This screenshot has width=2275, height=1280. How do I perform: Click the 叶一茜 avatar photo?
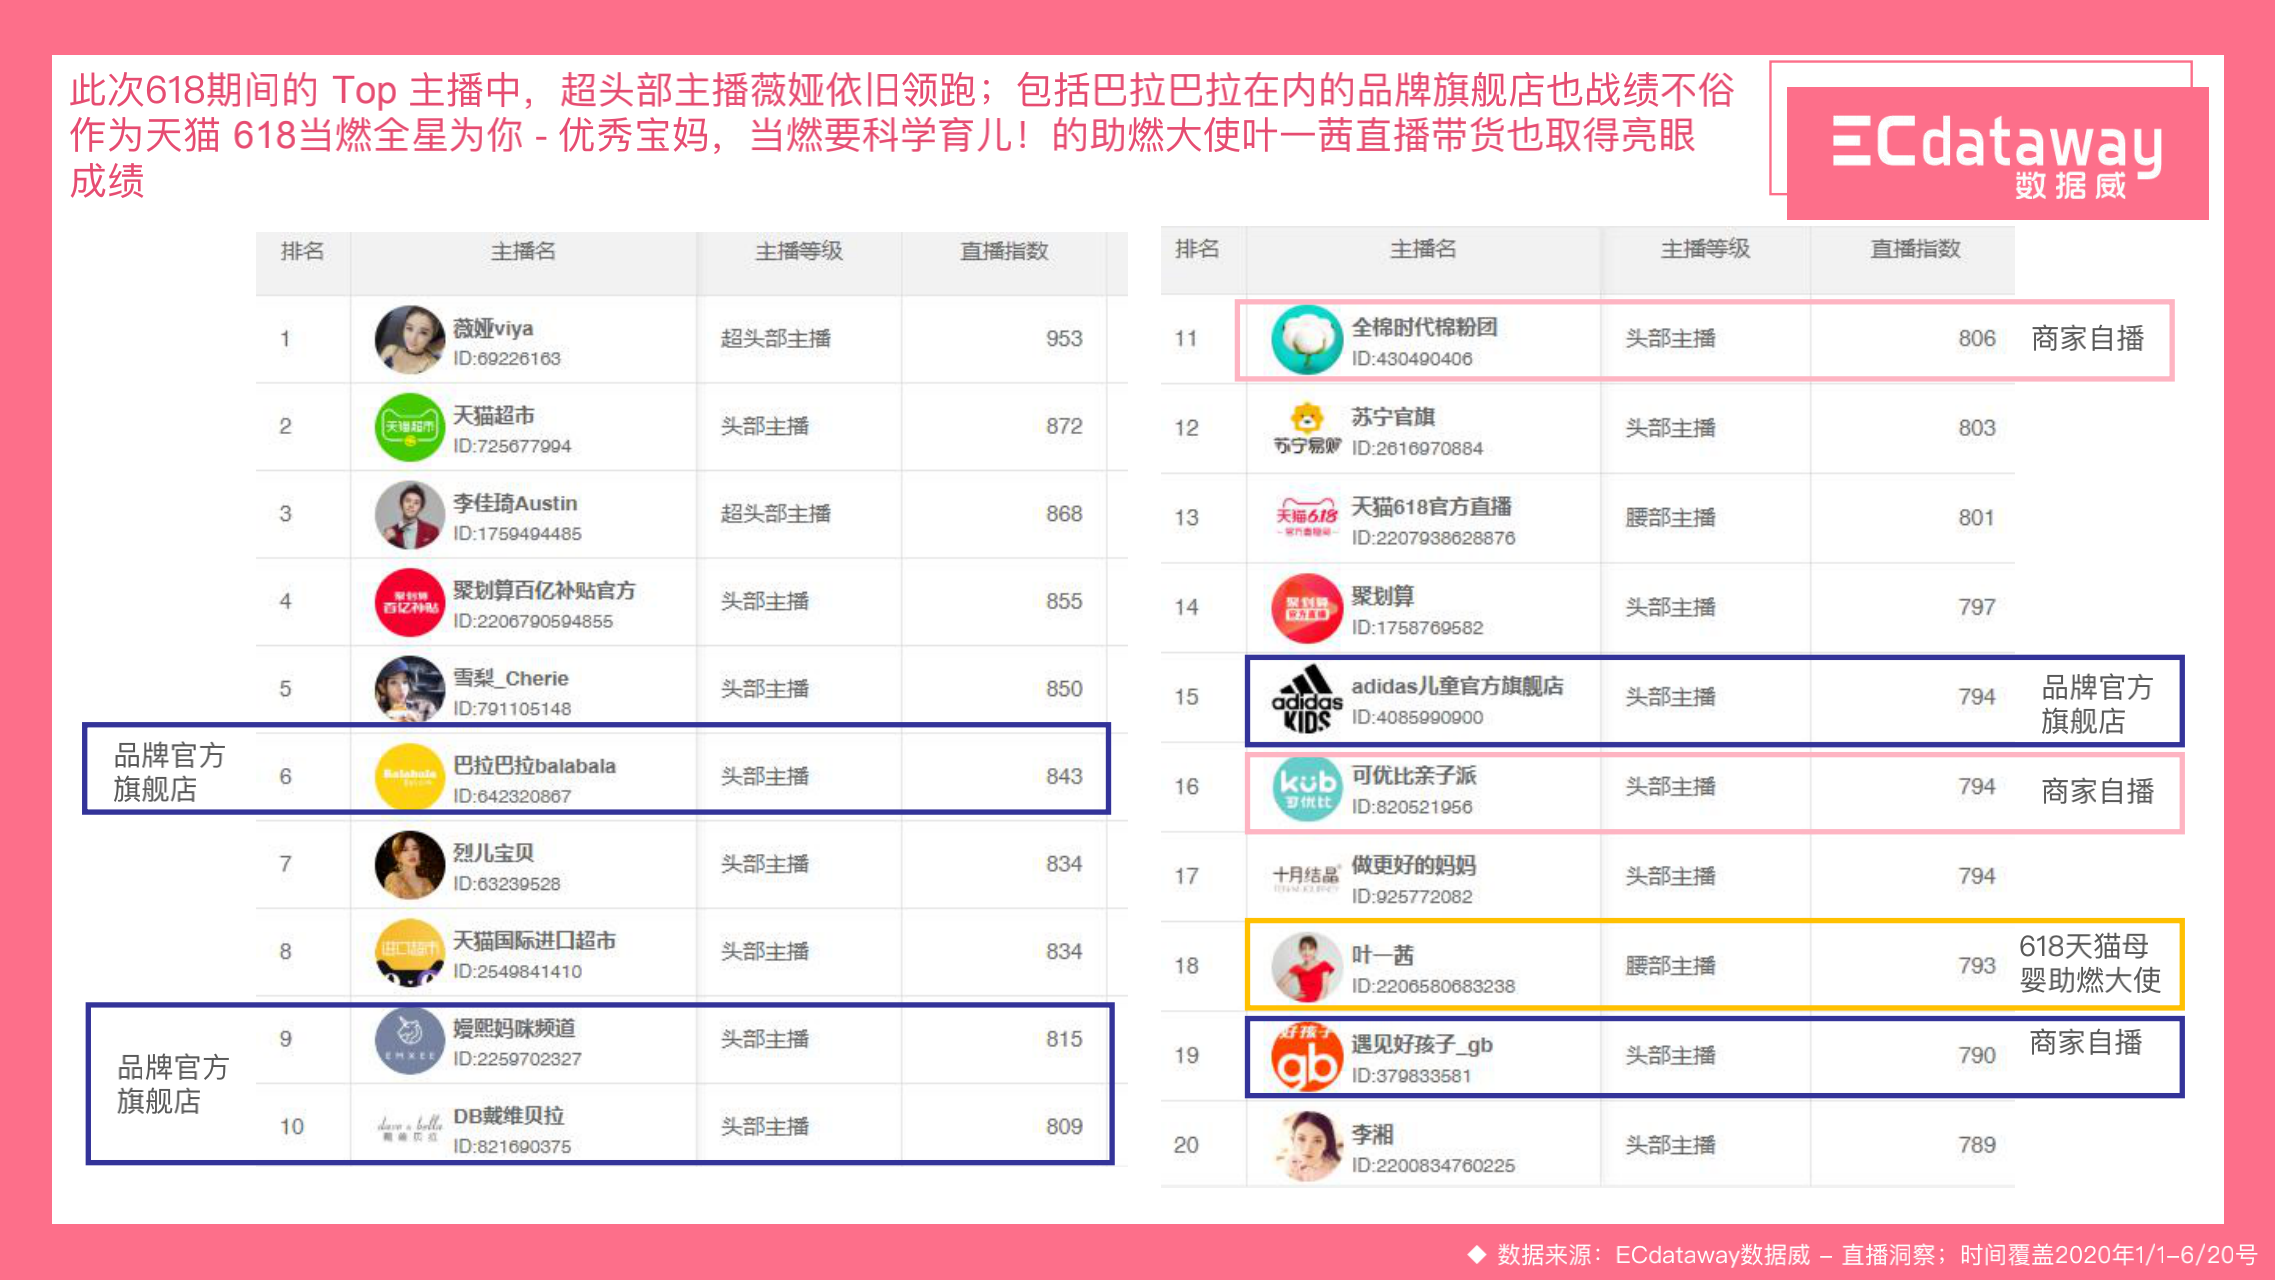point(1306,967)
